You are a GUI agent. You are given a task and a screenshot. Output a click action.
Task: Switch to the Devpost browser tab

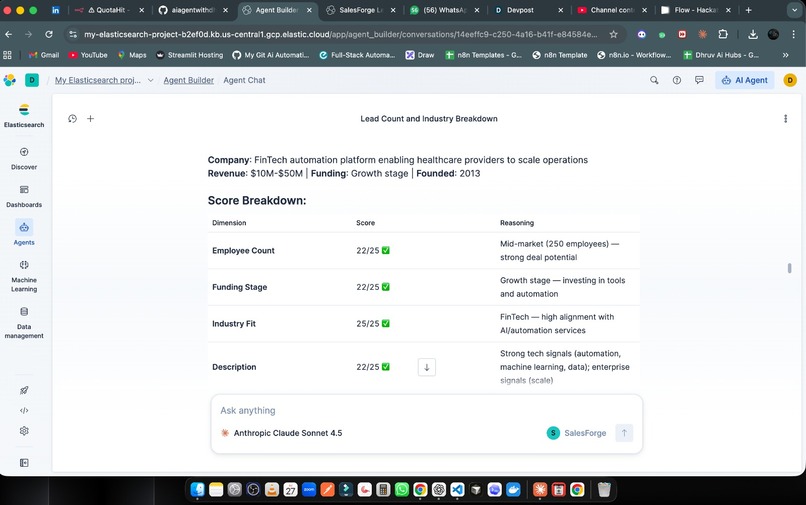pos(528,10)
